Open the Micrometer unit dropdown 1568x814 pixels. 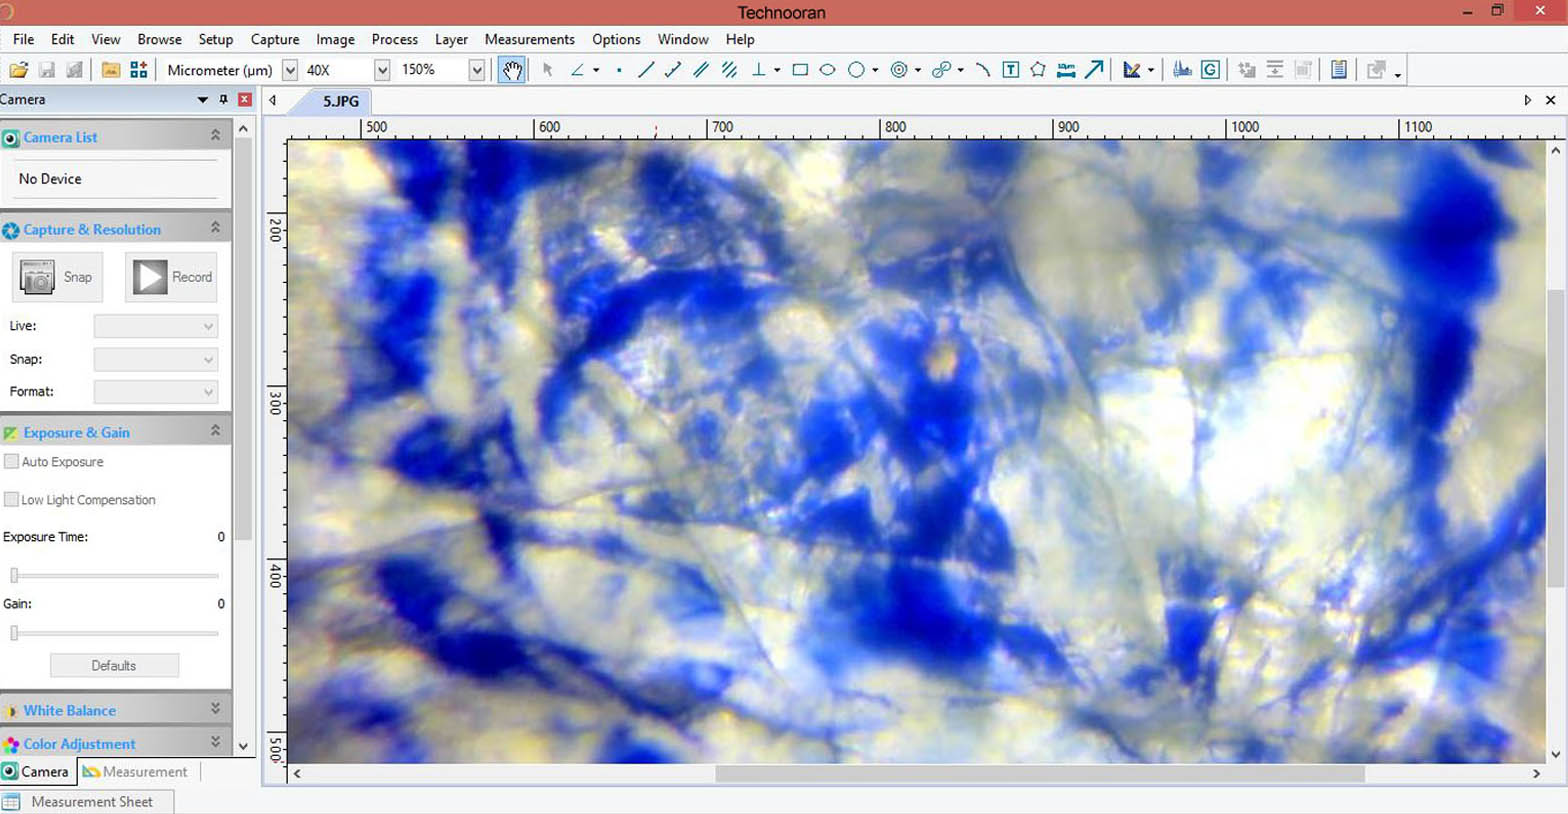coord(290,70)
